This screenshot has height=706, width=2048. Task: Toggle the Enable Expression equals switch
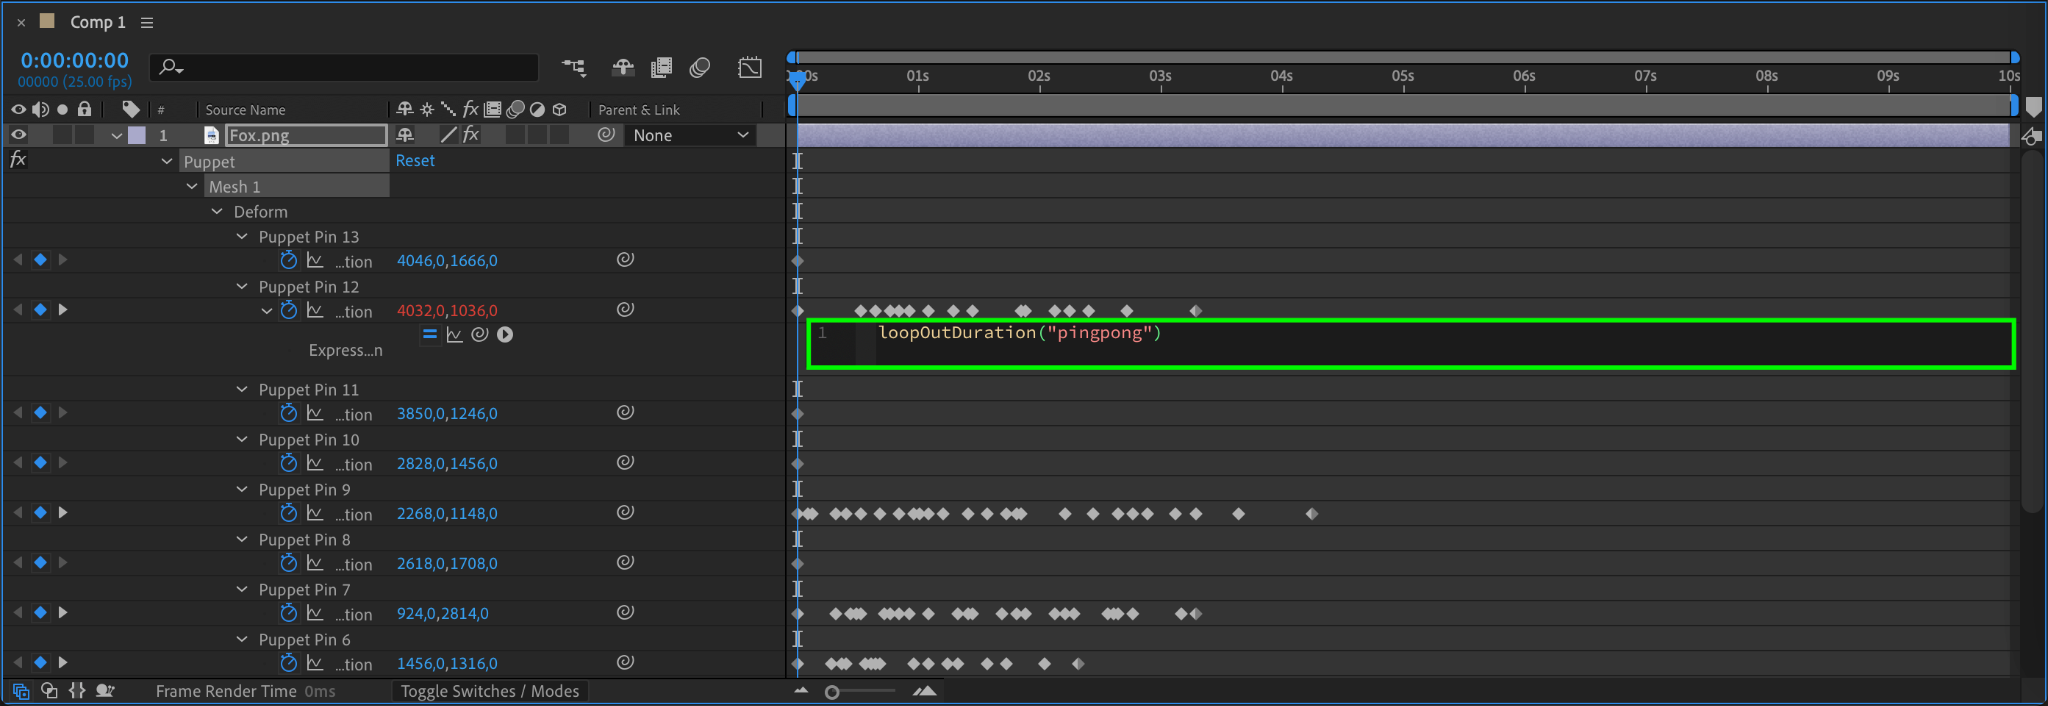click(x=430, y=335)
